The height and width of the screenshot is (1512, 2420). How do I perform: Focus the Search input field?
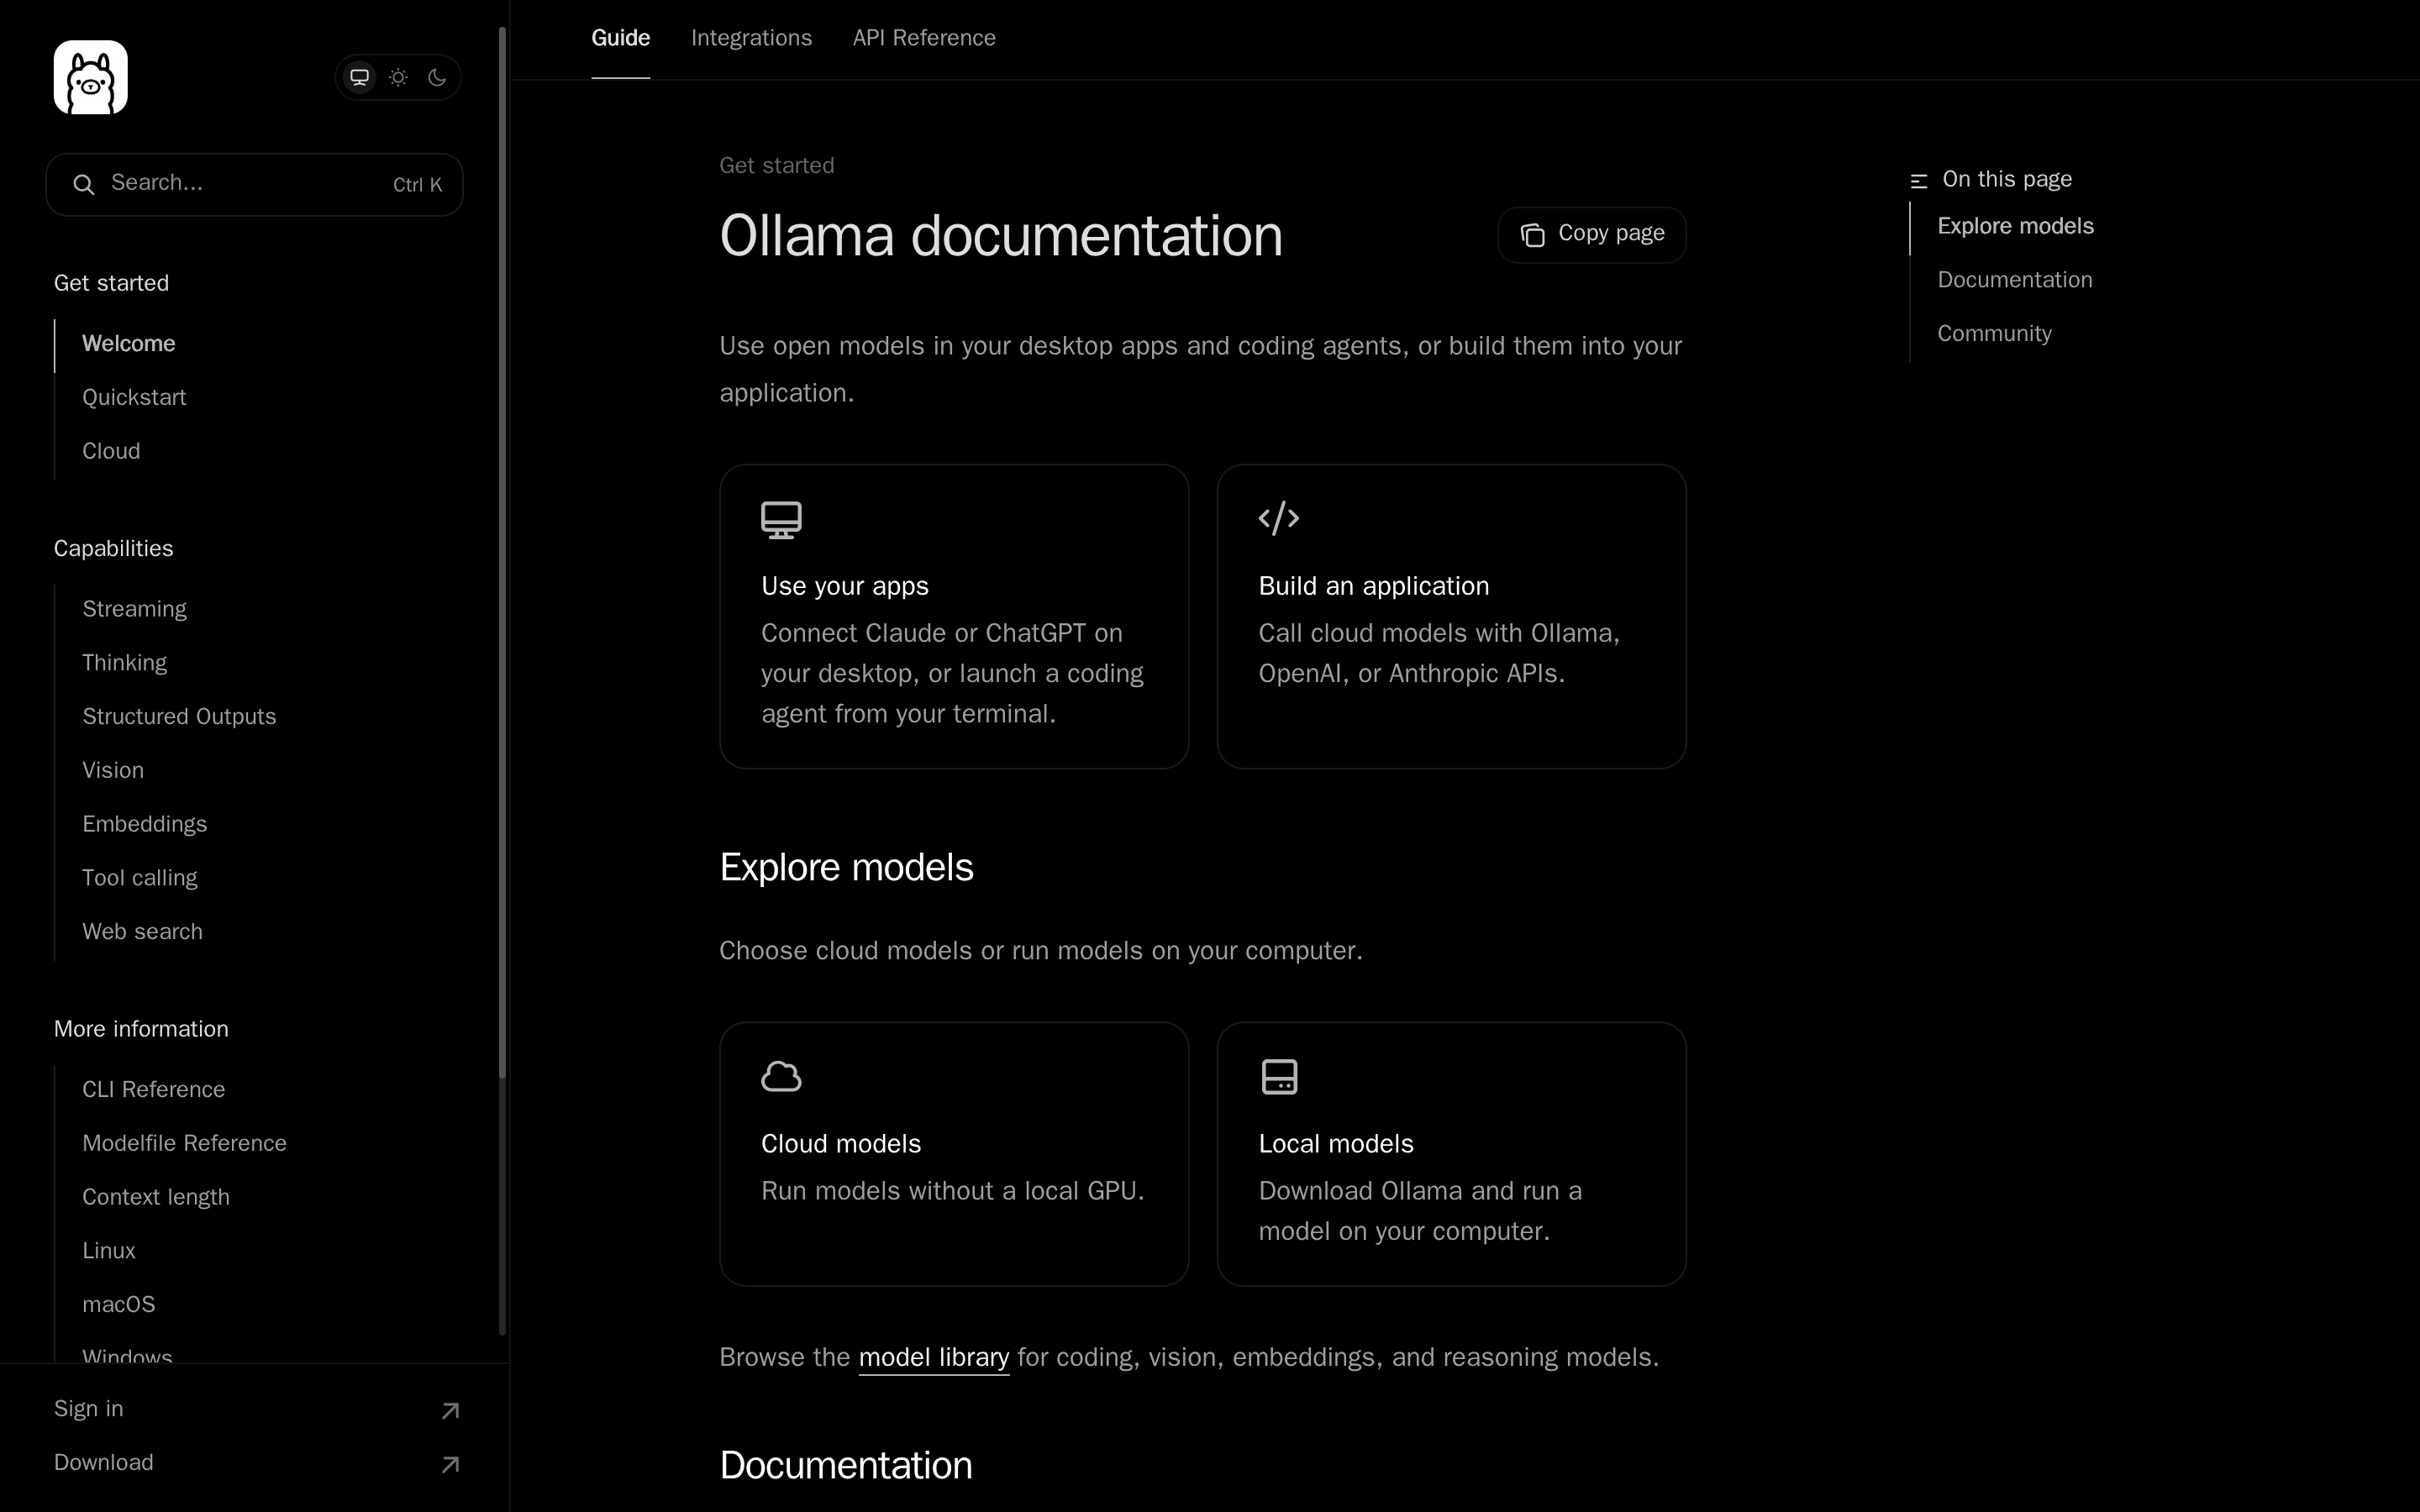click(x=254, y=184)
